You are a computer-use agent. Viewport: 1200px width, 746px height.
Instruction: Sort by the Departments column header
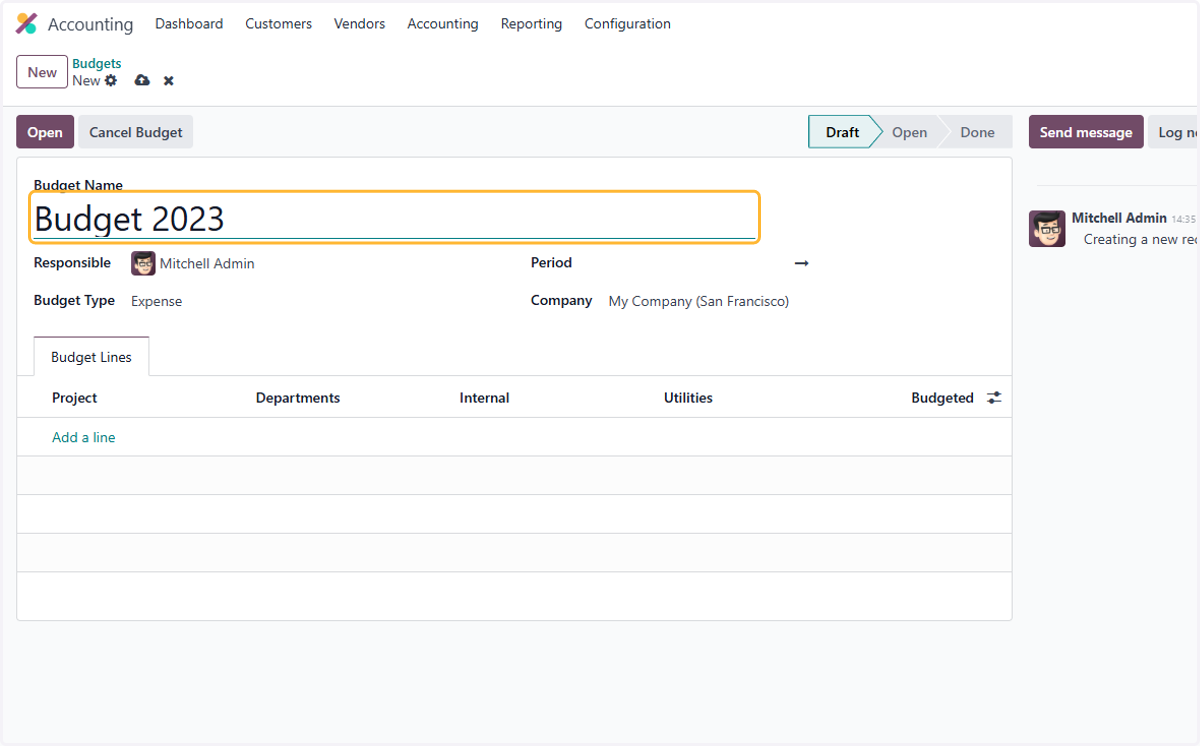click(298, 398)
